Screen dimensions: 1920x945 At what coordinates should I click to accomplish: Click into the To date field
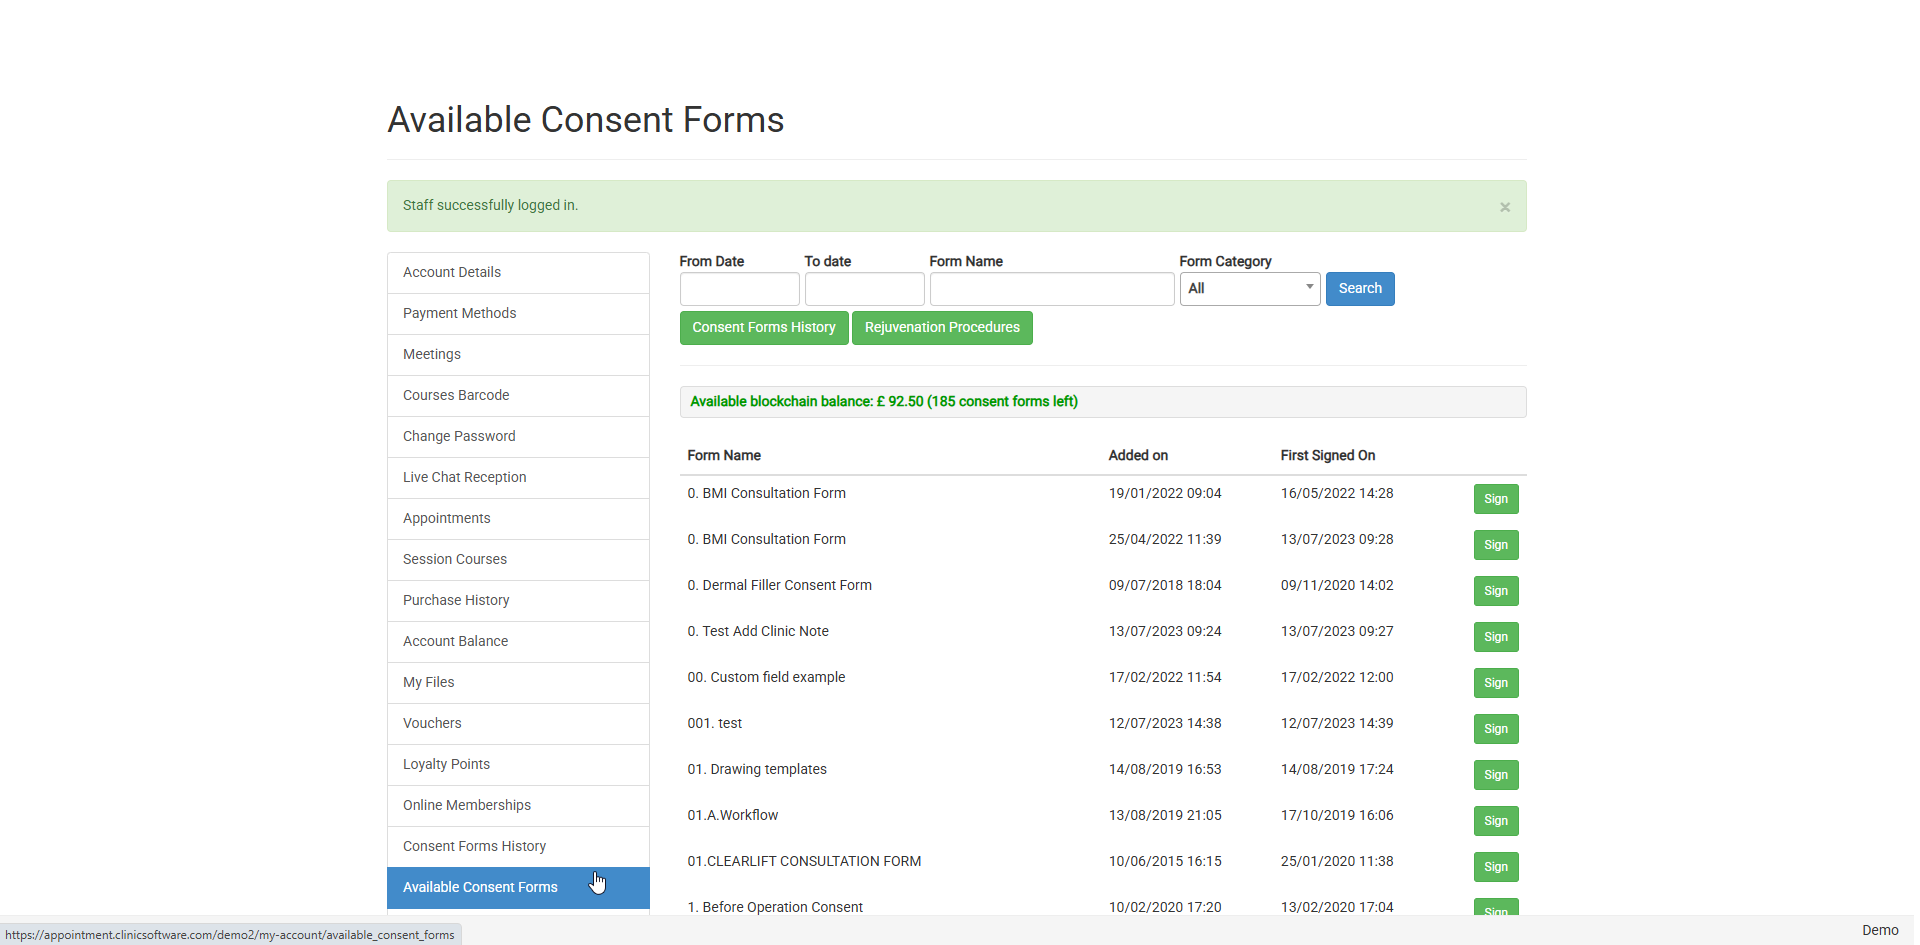click(864, 289)
